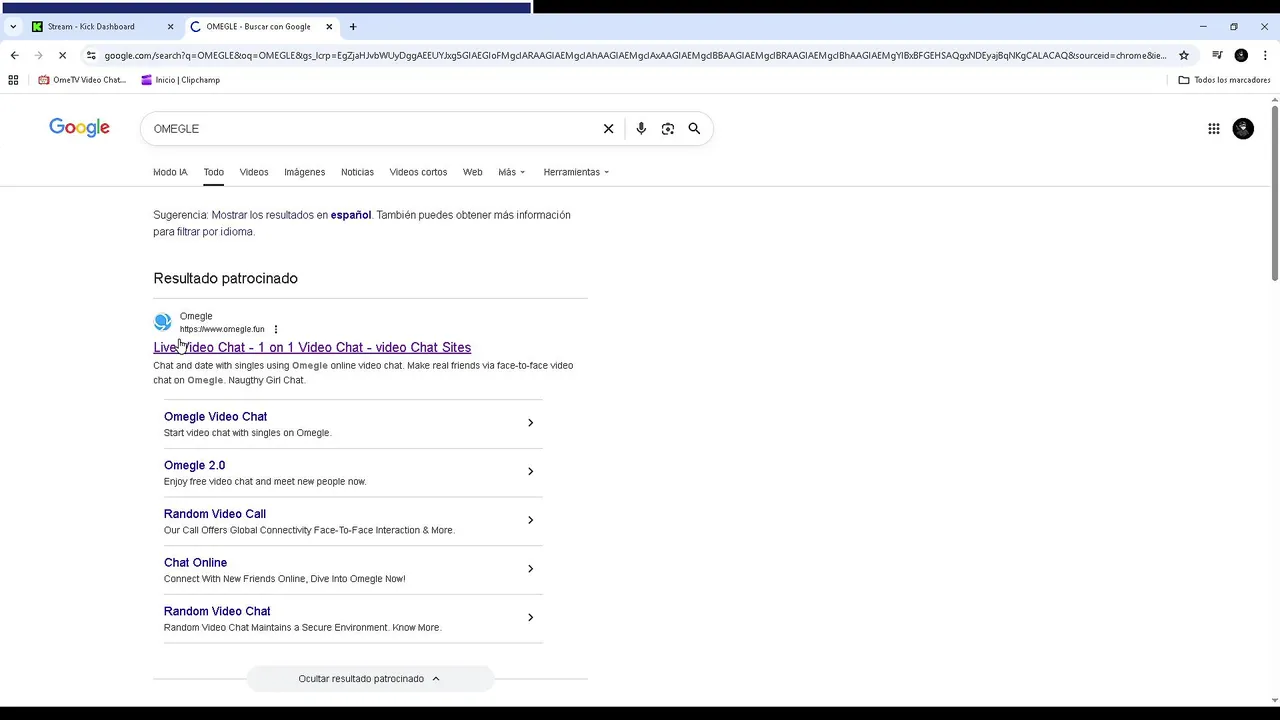Open the Google apps grid icon
Screen dimensions: 1280x720
pos(1214,129)
